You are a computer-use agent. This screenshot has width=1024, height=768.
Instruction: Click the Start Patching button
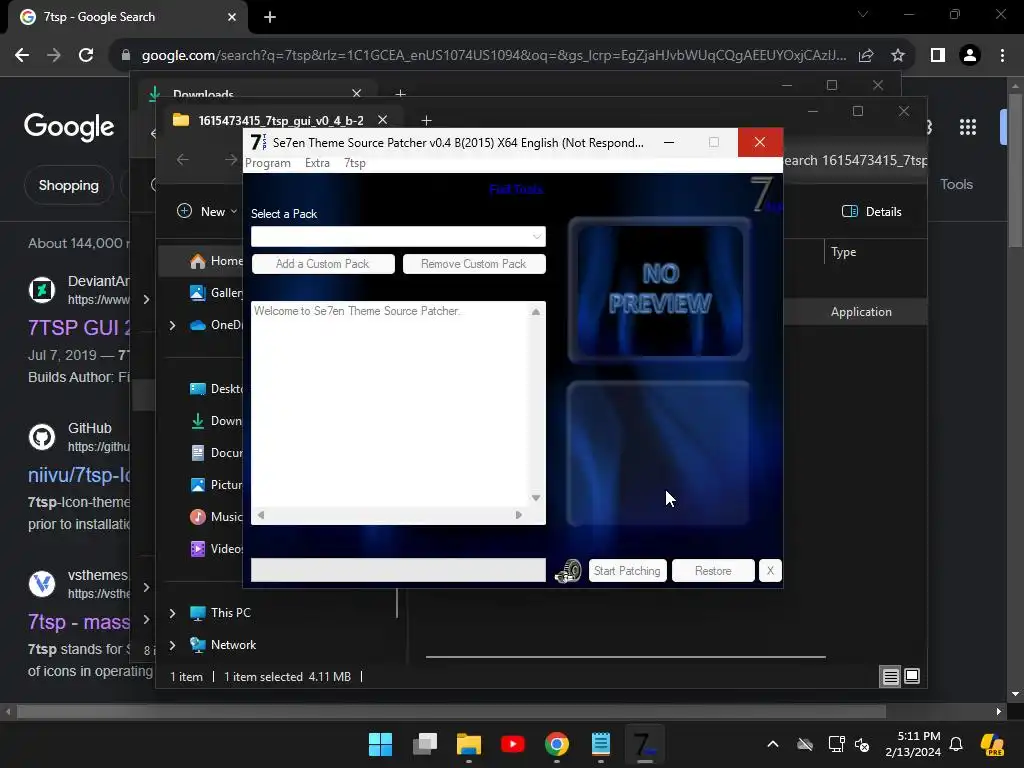pos(627,571)
